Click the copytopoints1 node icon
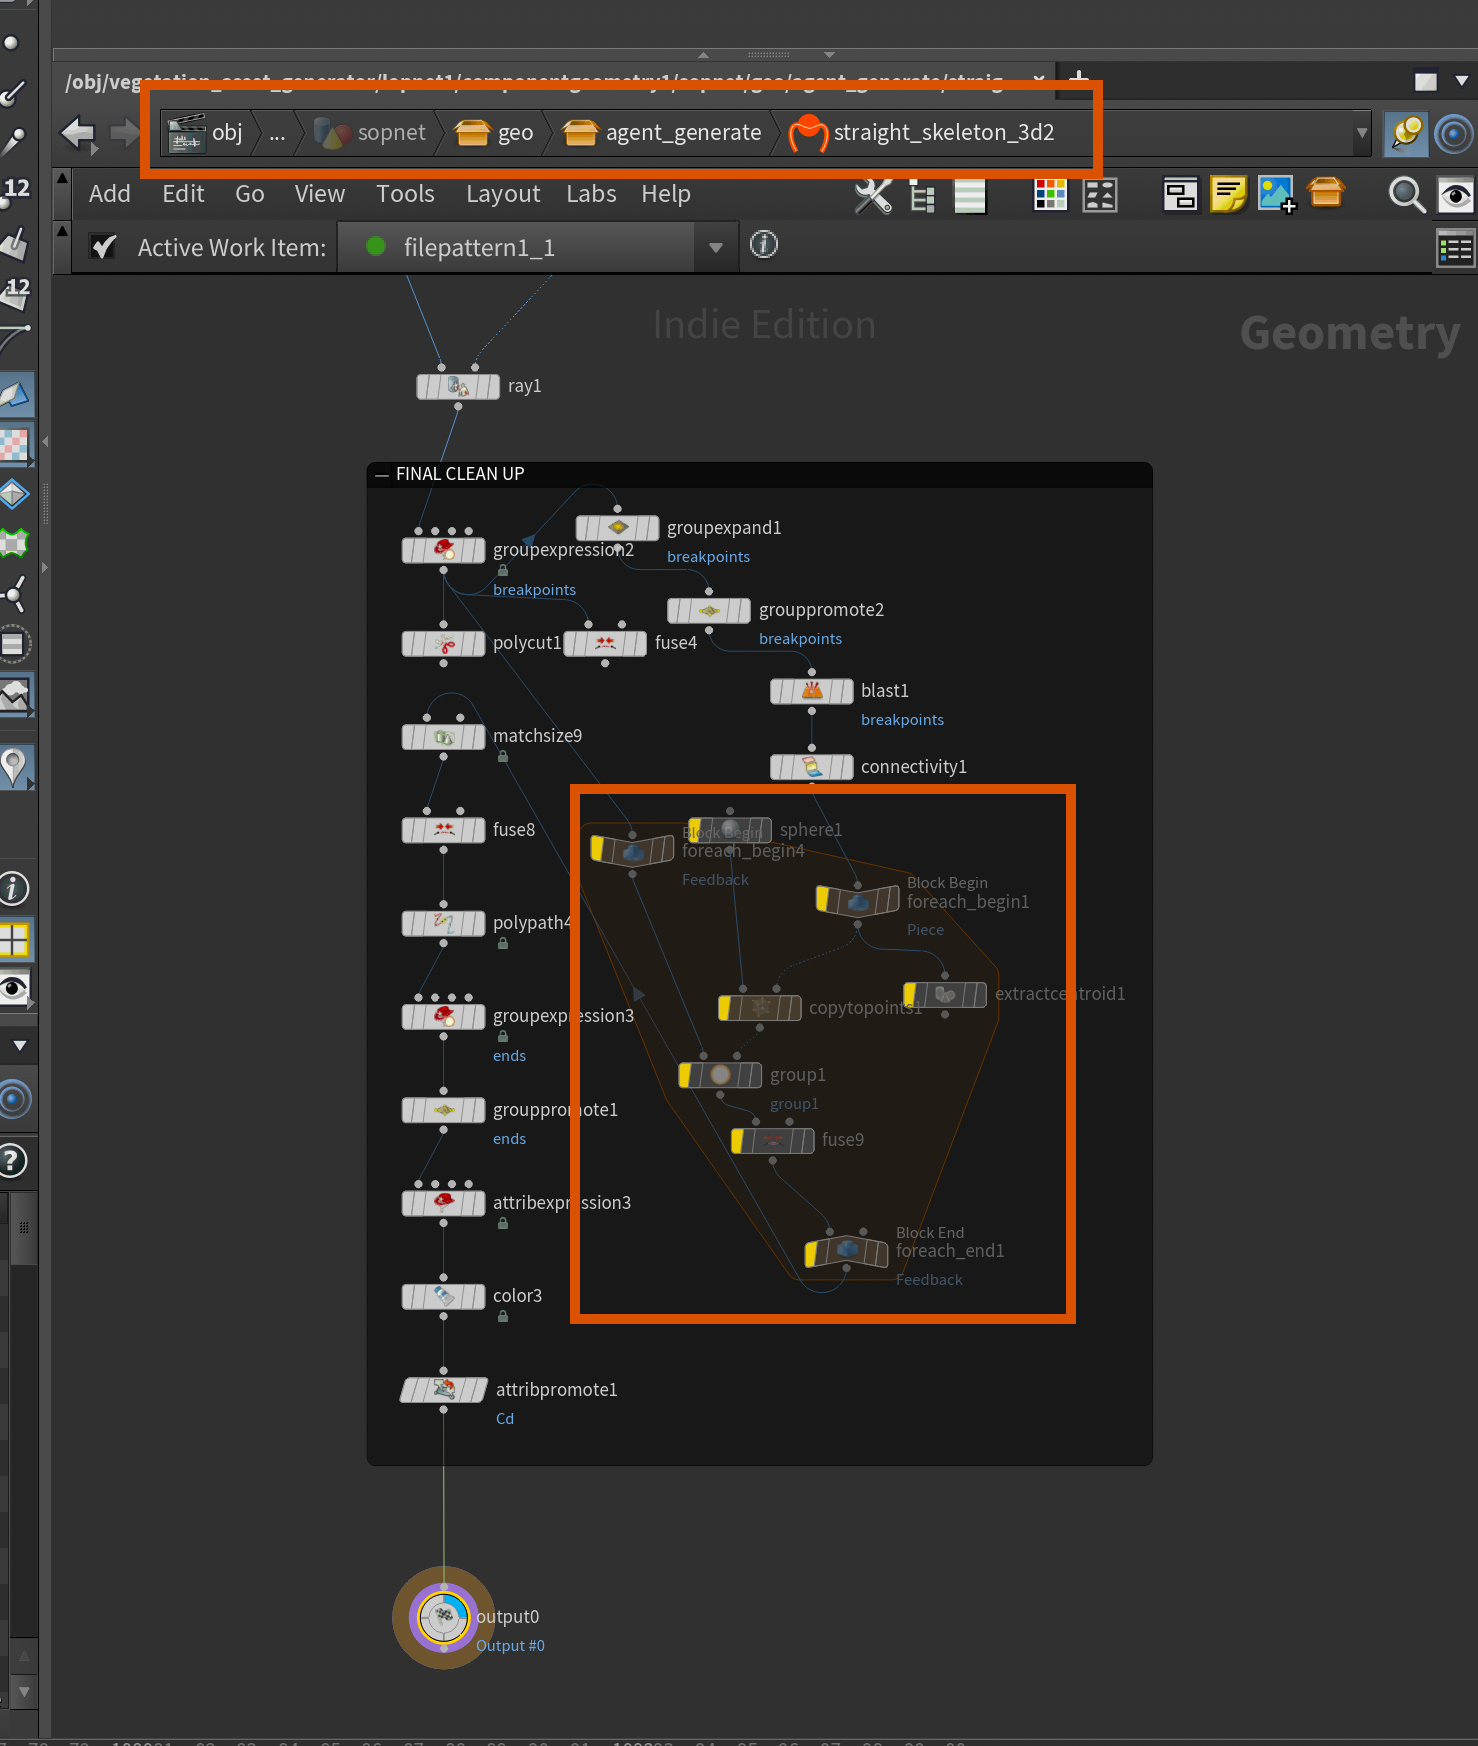This screenshot has width=1478, height=1746. (760, 1008)
